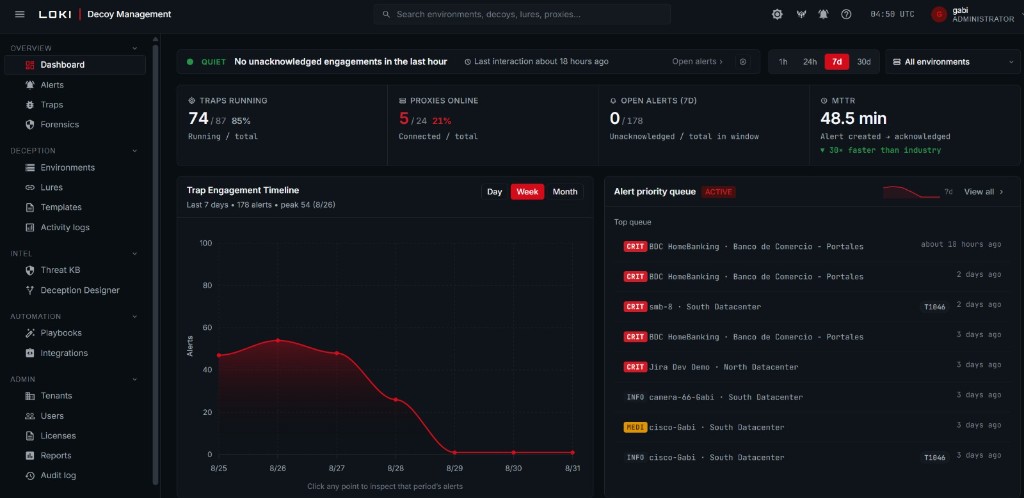The height and width of the screenshot is (498, 1024).
Task: Open the hamburger navigation menu
Action: pyautogui.click(x=20, y=14)
